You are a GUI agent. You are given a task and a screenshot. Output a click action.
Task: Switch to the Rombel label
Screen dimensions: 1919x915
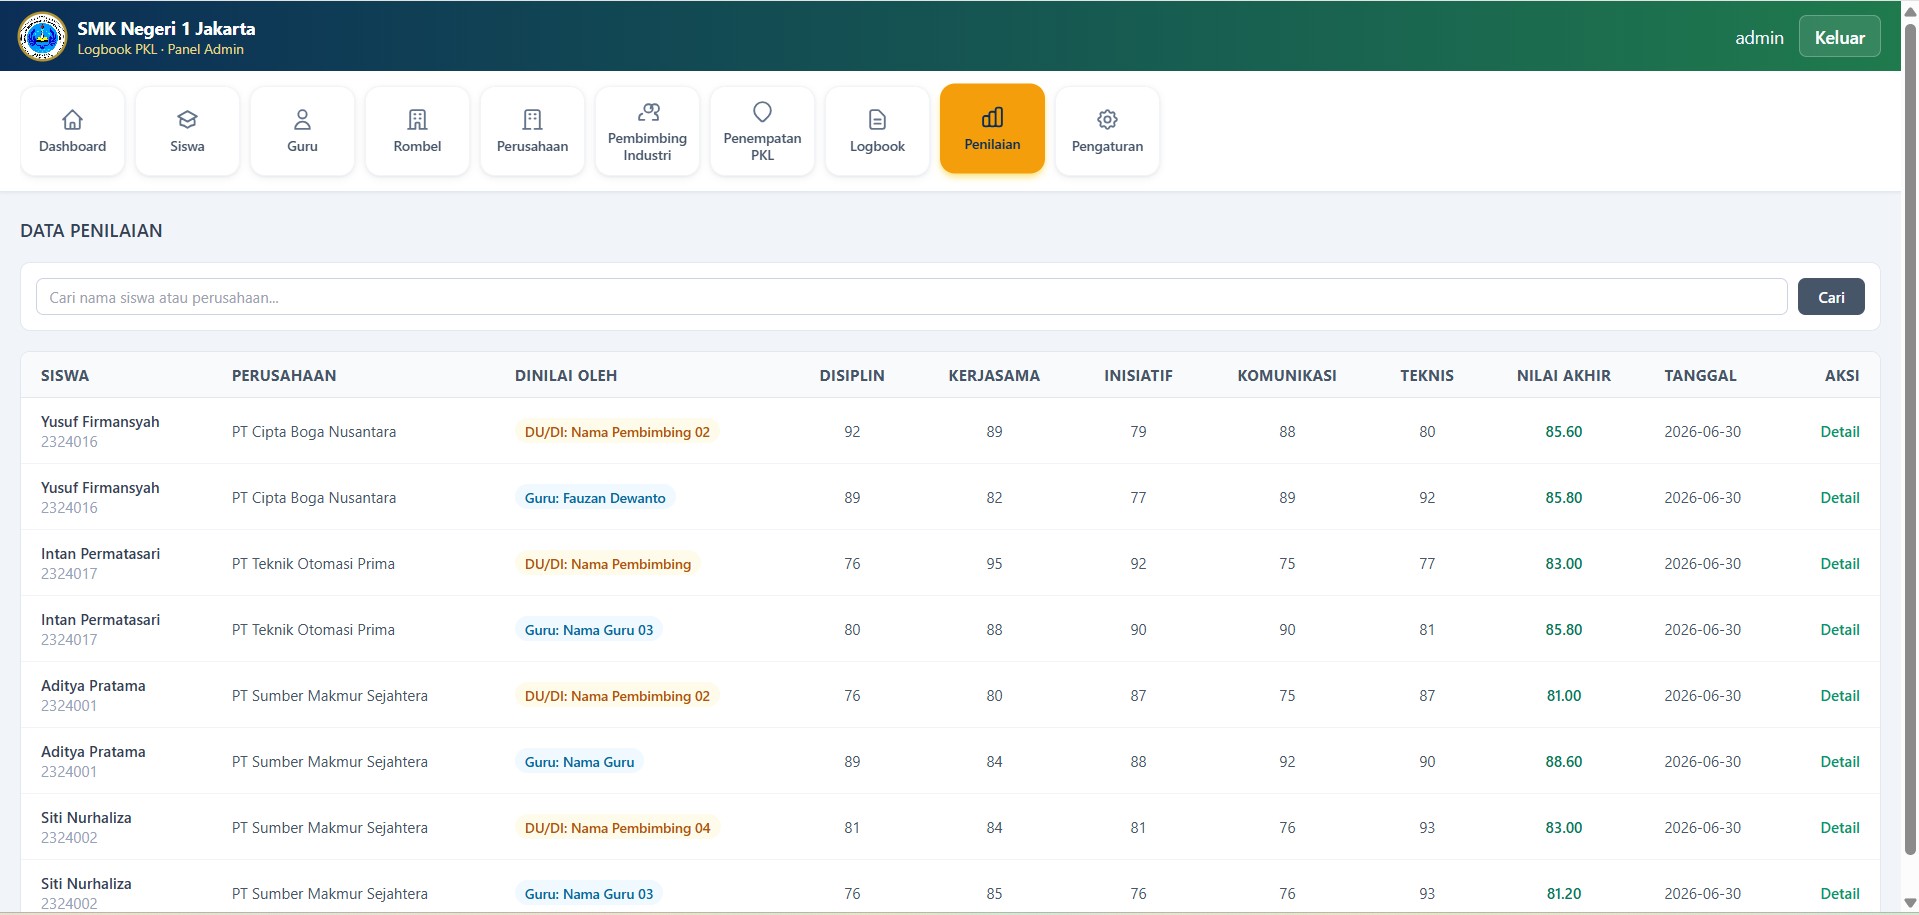[417, 146]
